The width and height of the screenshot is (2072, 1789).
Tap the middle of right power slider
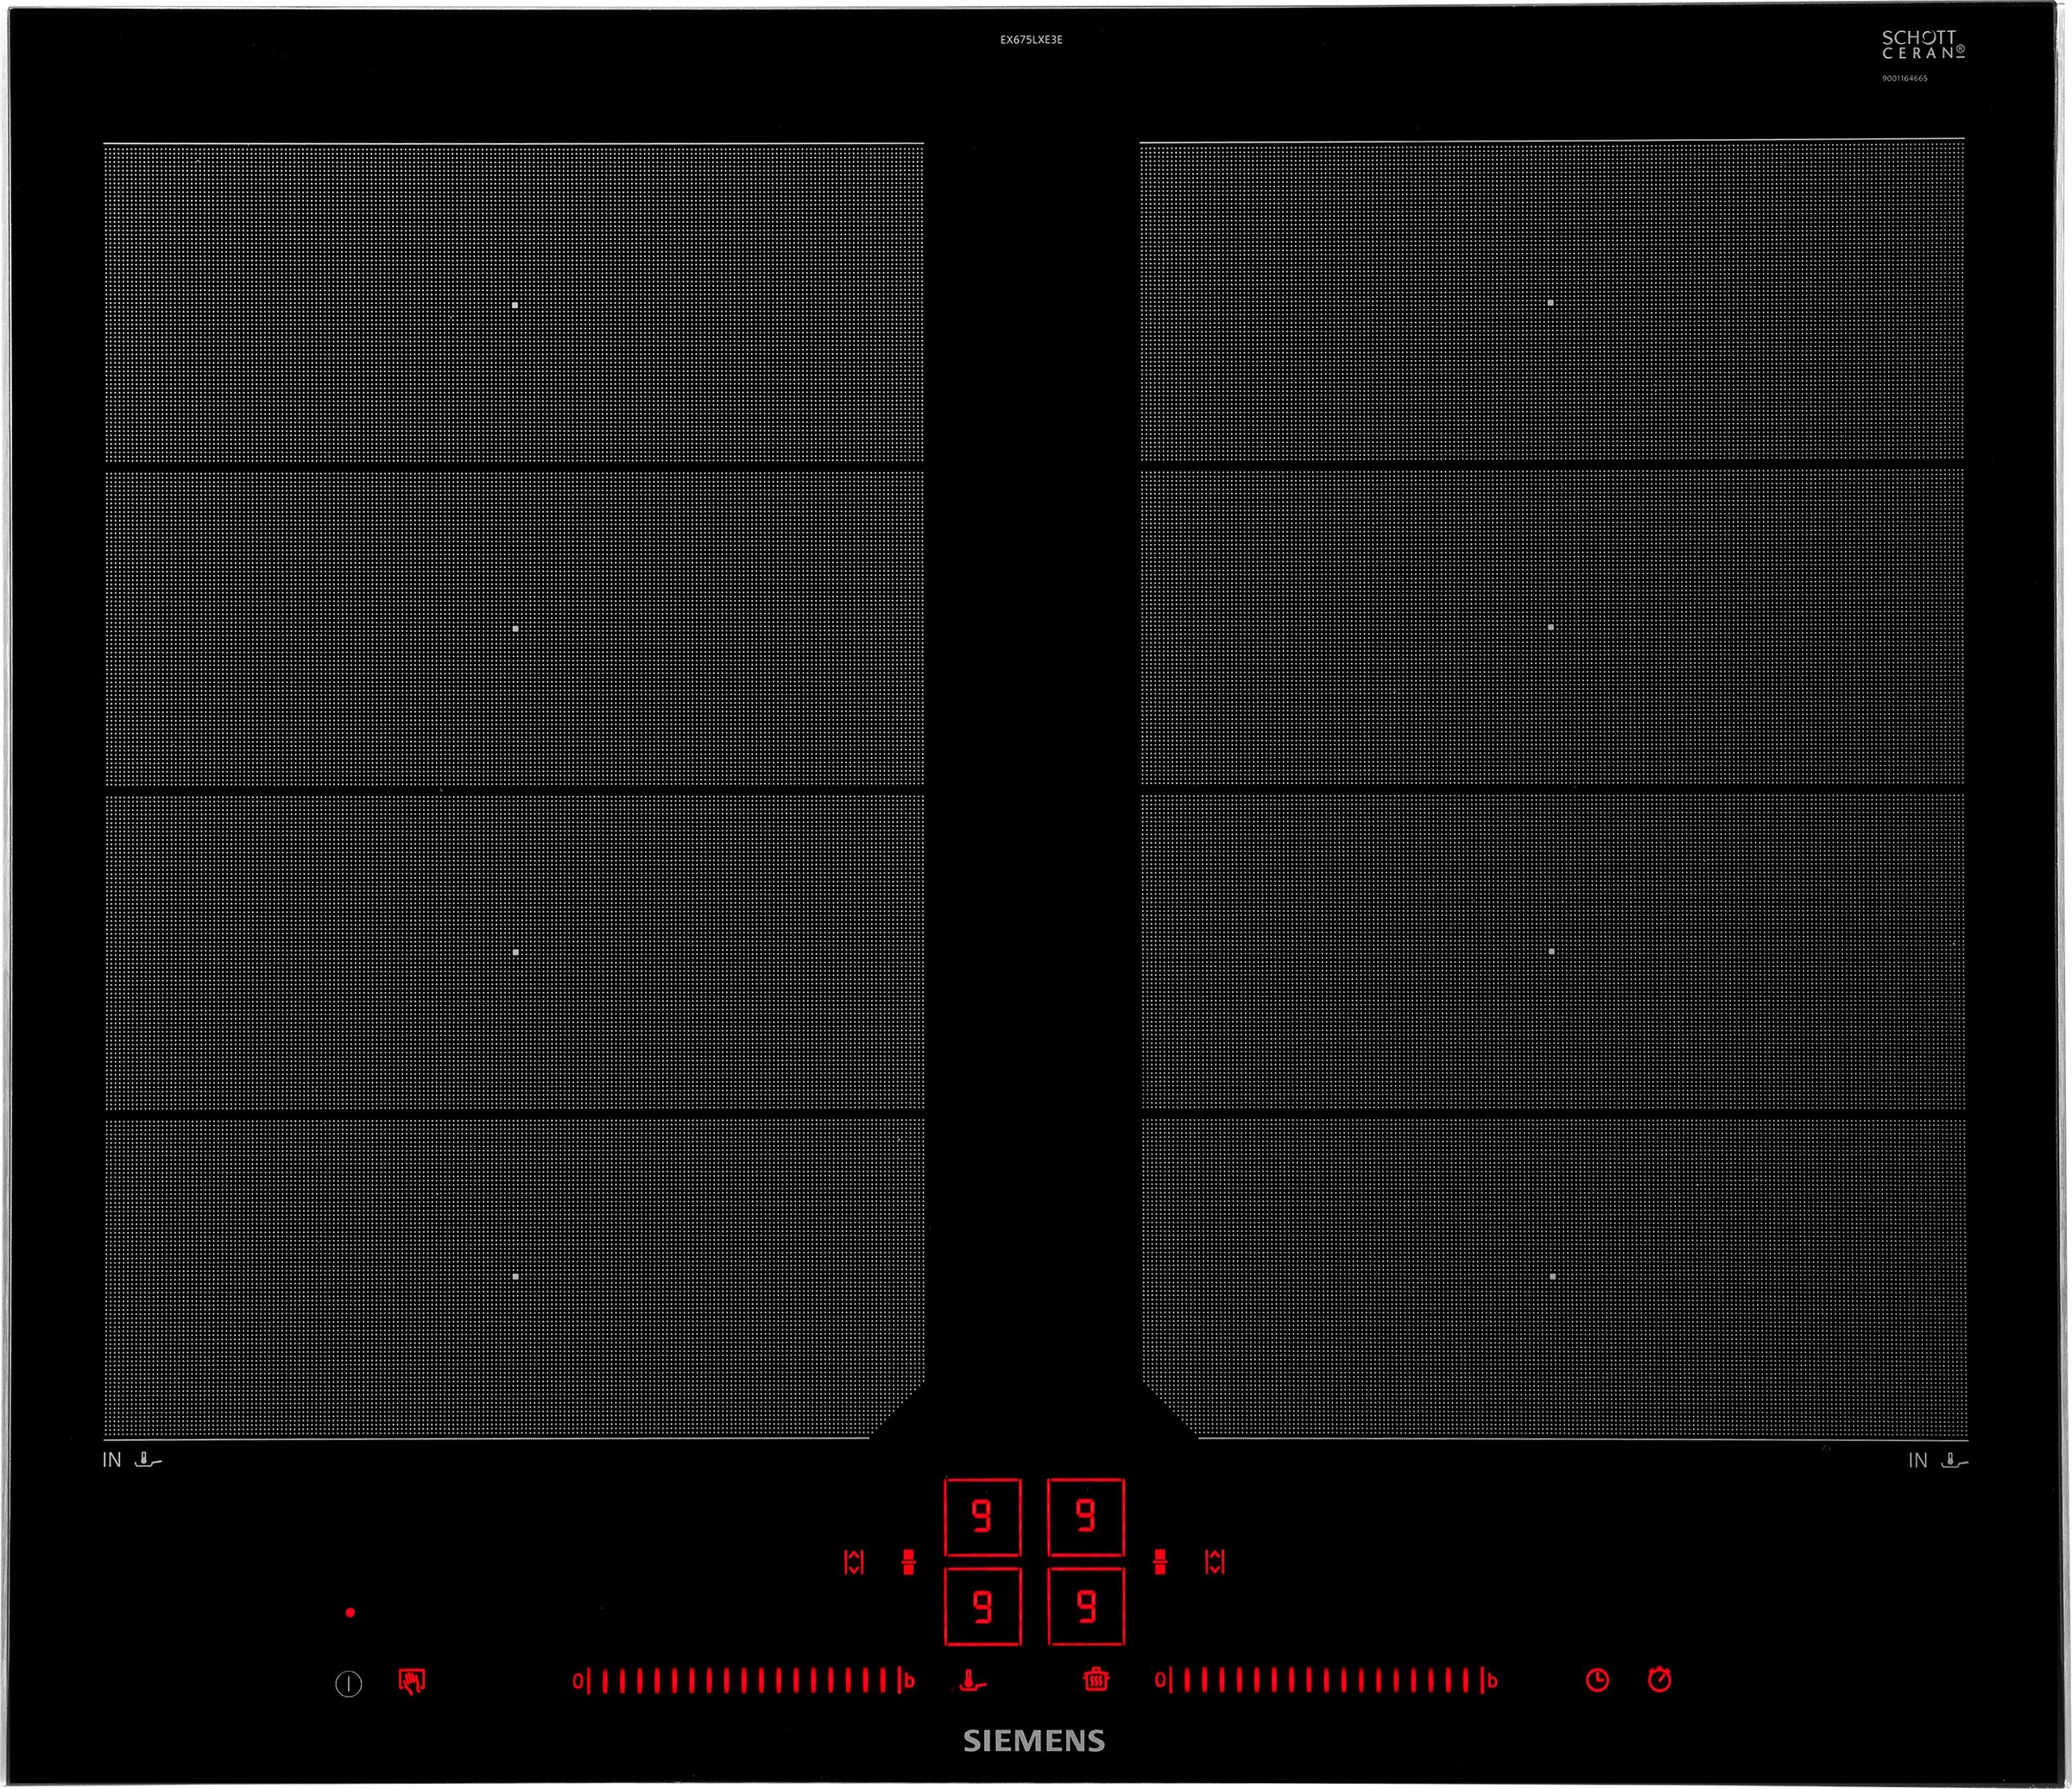1326,1680
